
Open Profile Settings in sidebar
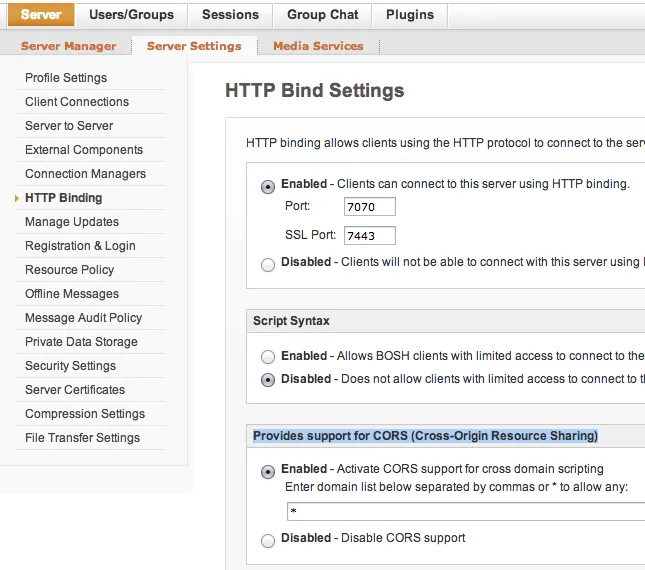66,78
